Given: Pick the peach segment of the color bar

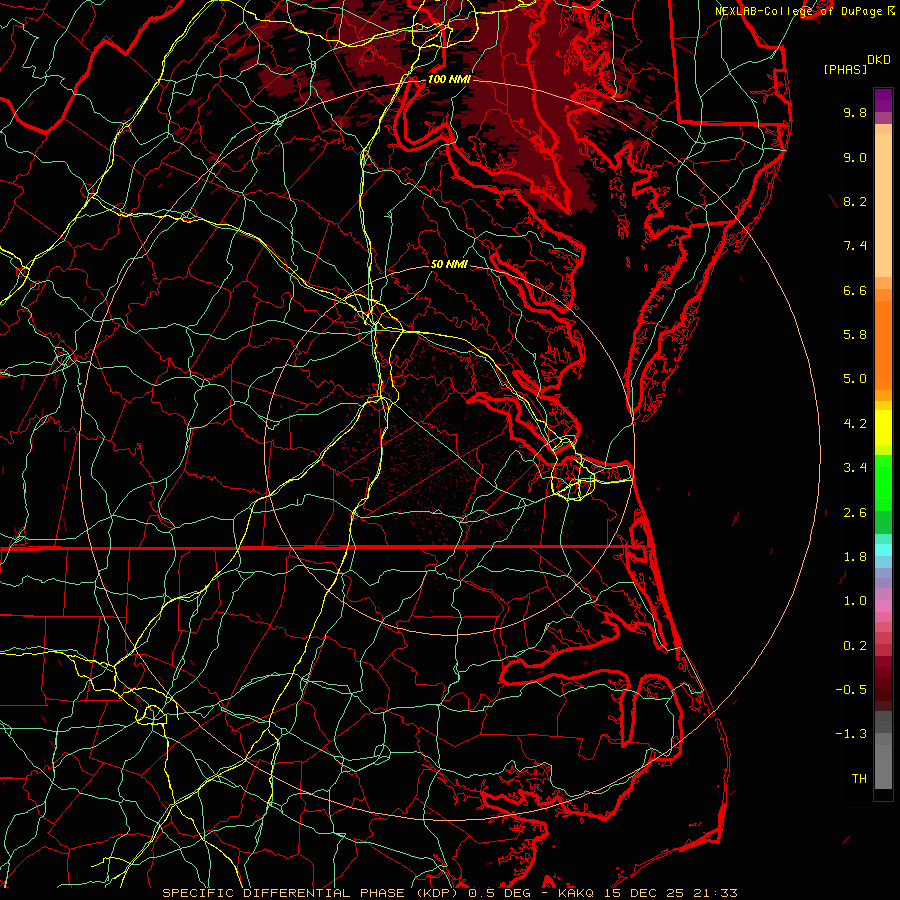Looking at the screenshot, I should coord(883,205).
